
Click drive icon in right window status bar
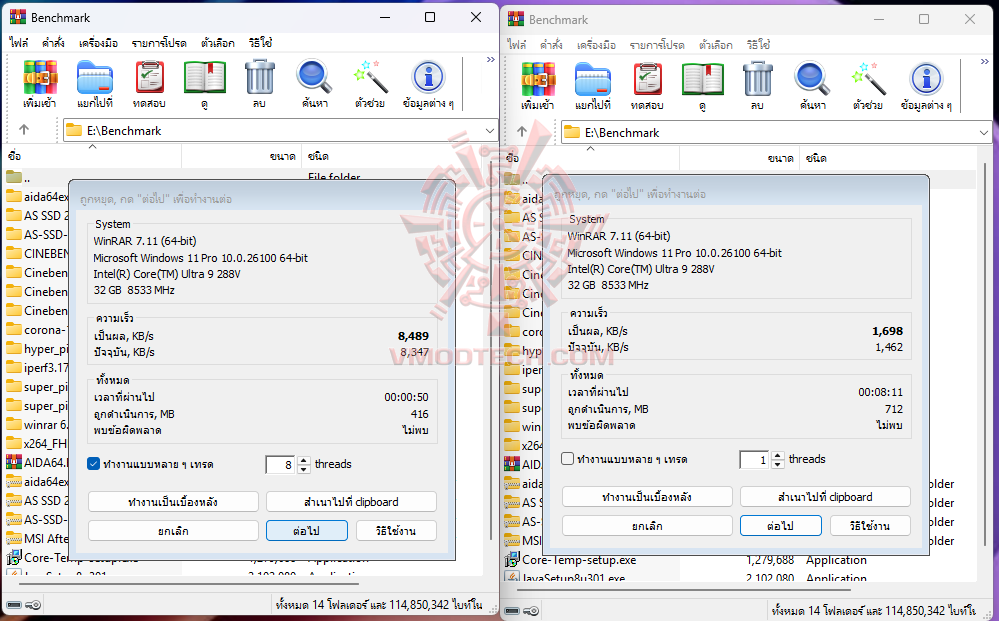tap(512, 611)
